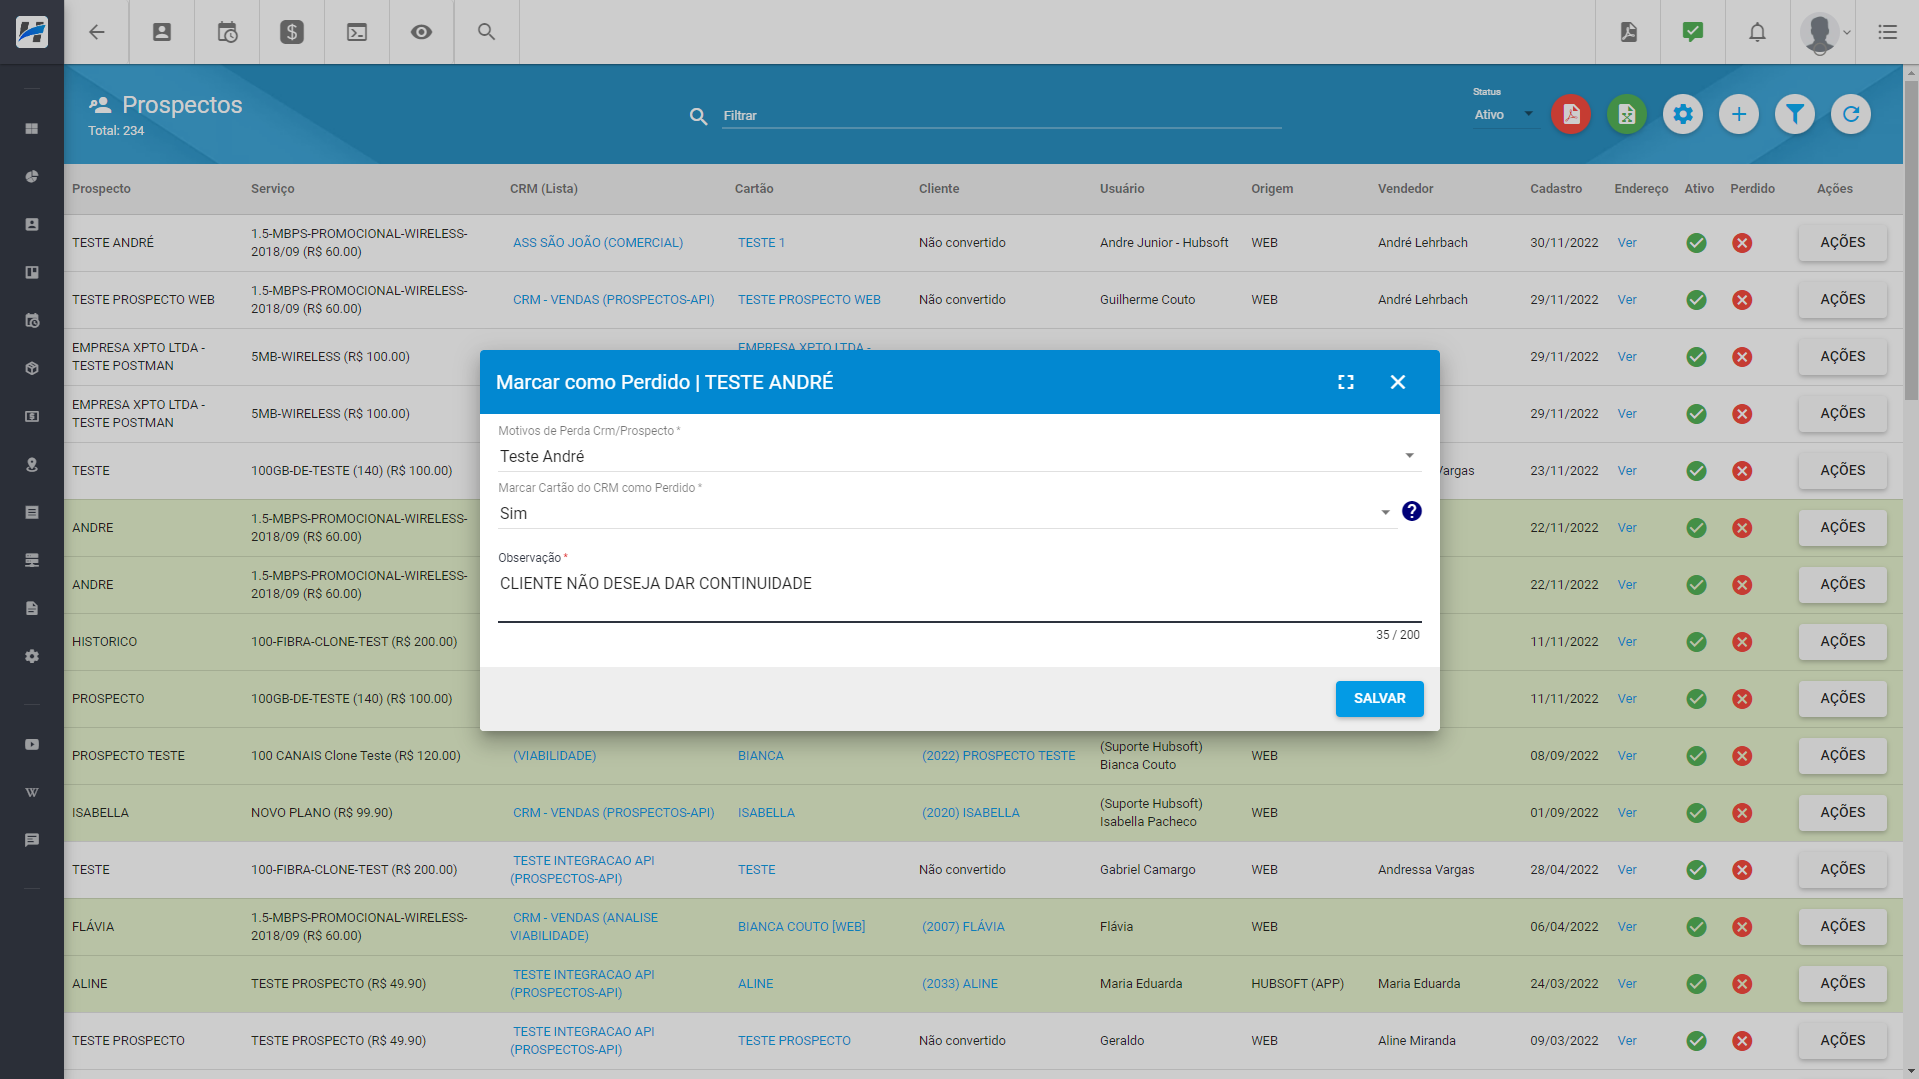This screenshot has height=1079, width=1919.
Task: Click the Filtrar search field
Action: 1001,116
